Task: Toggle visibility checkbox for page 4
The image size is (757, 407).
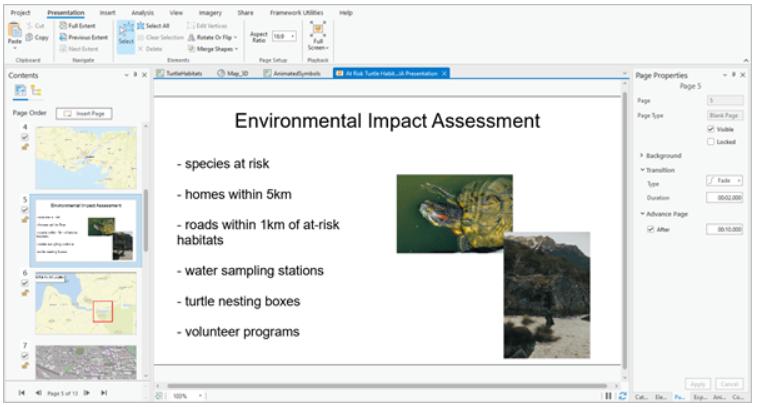Action: tap(25, 137)
